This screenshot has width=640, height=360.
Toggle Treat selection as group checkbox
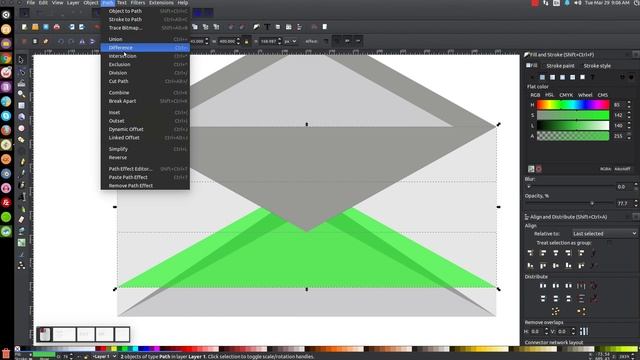609,242
